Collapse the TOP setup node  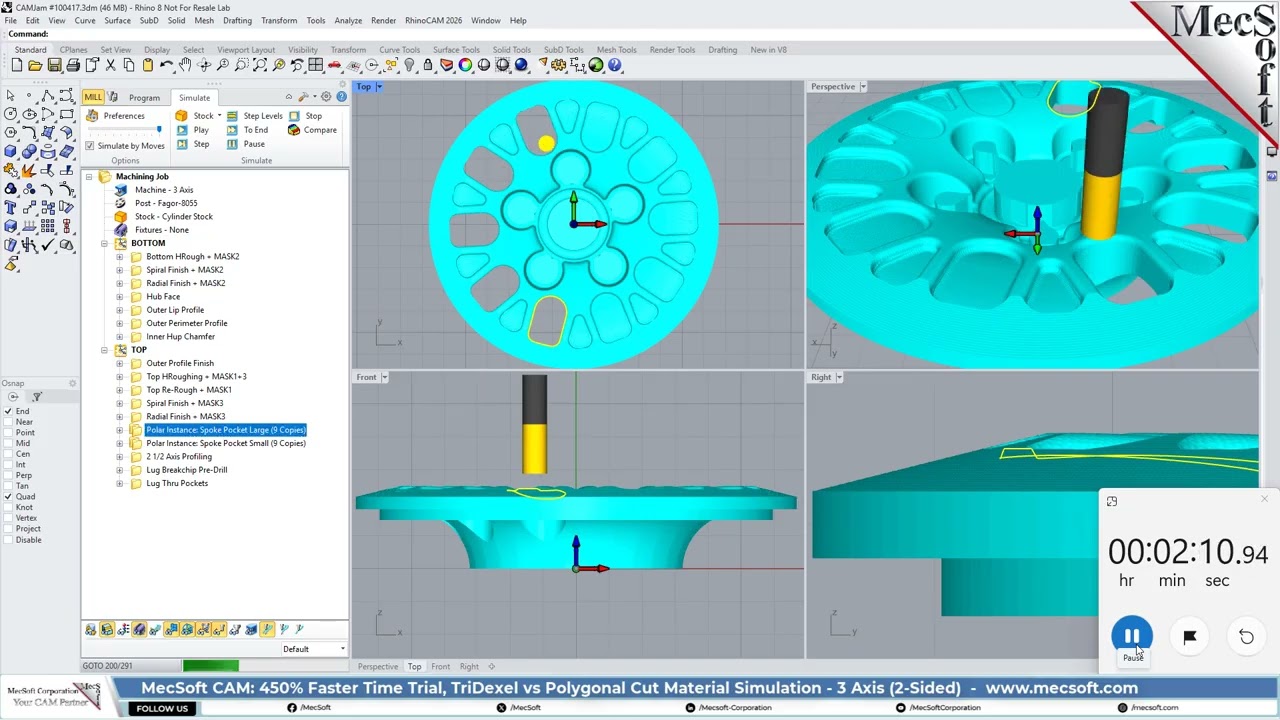(x=104, y=350)
